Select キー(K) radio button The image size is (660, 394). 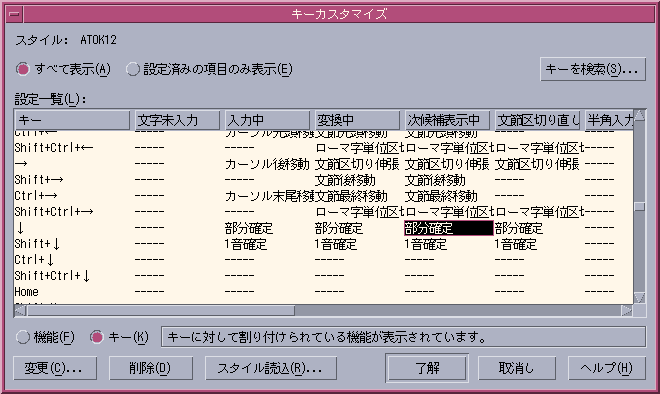click(x=119, y=337)
